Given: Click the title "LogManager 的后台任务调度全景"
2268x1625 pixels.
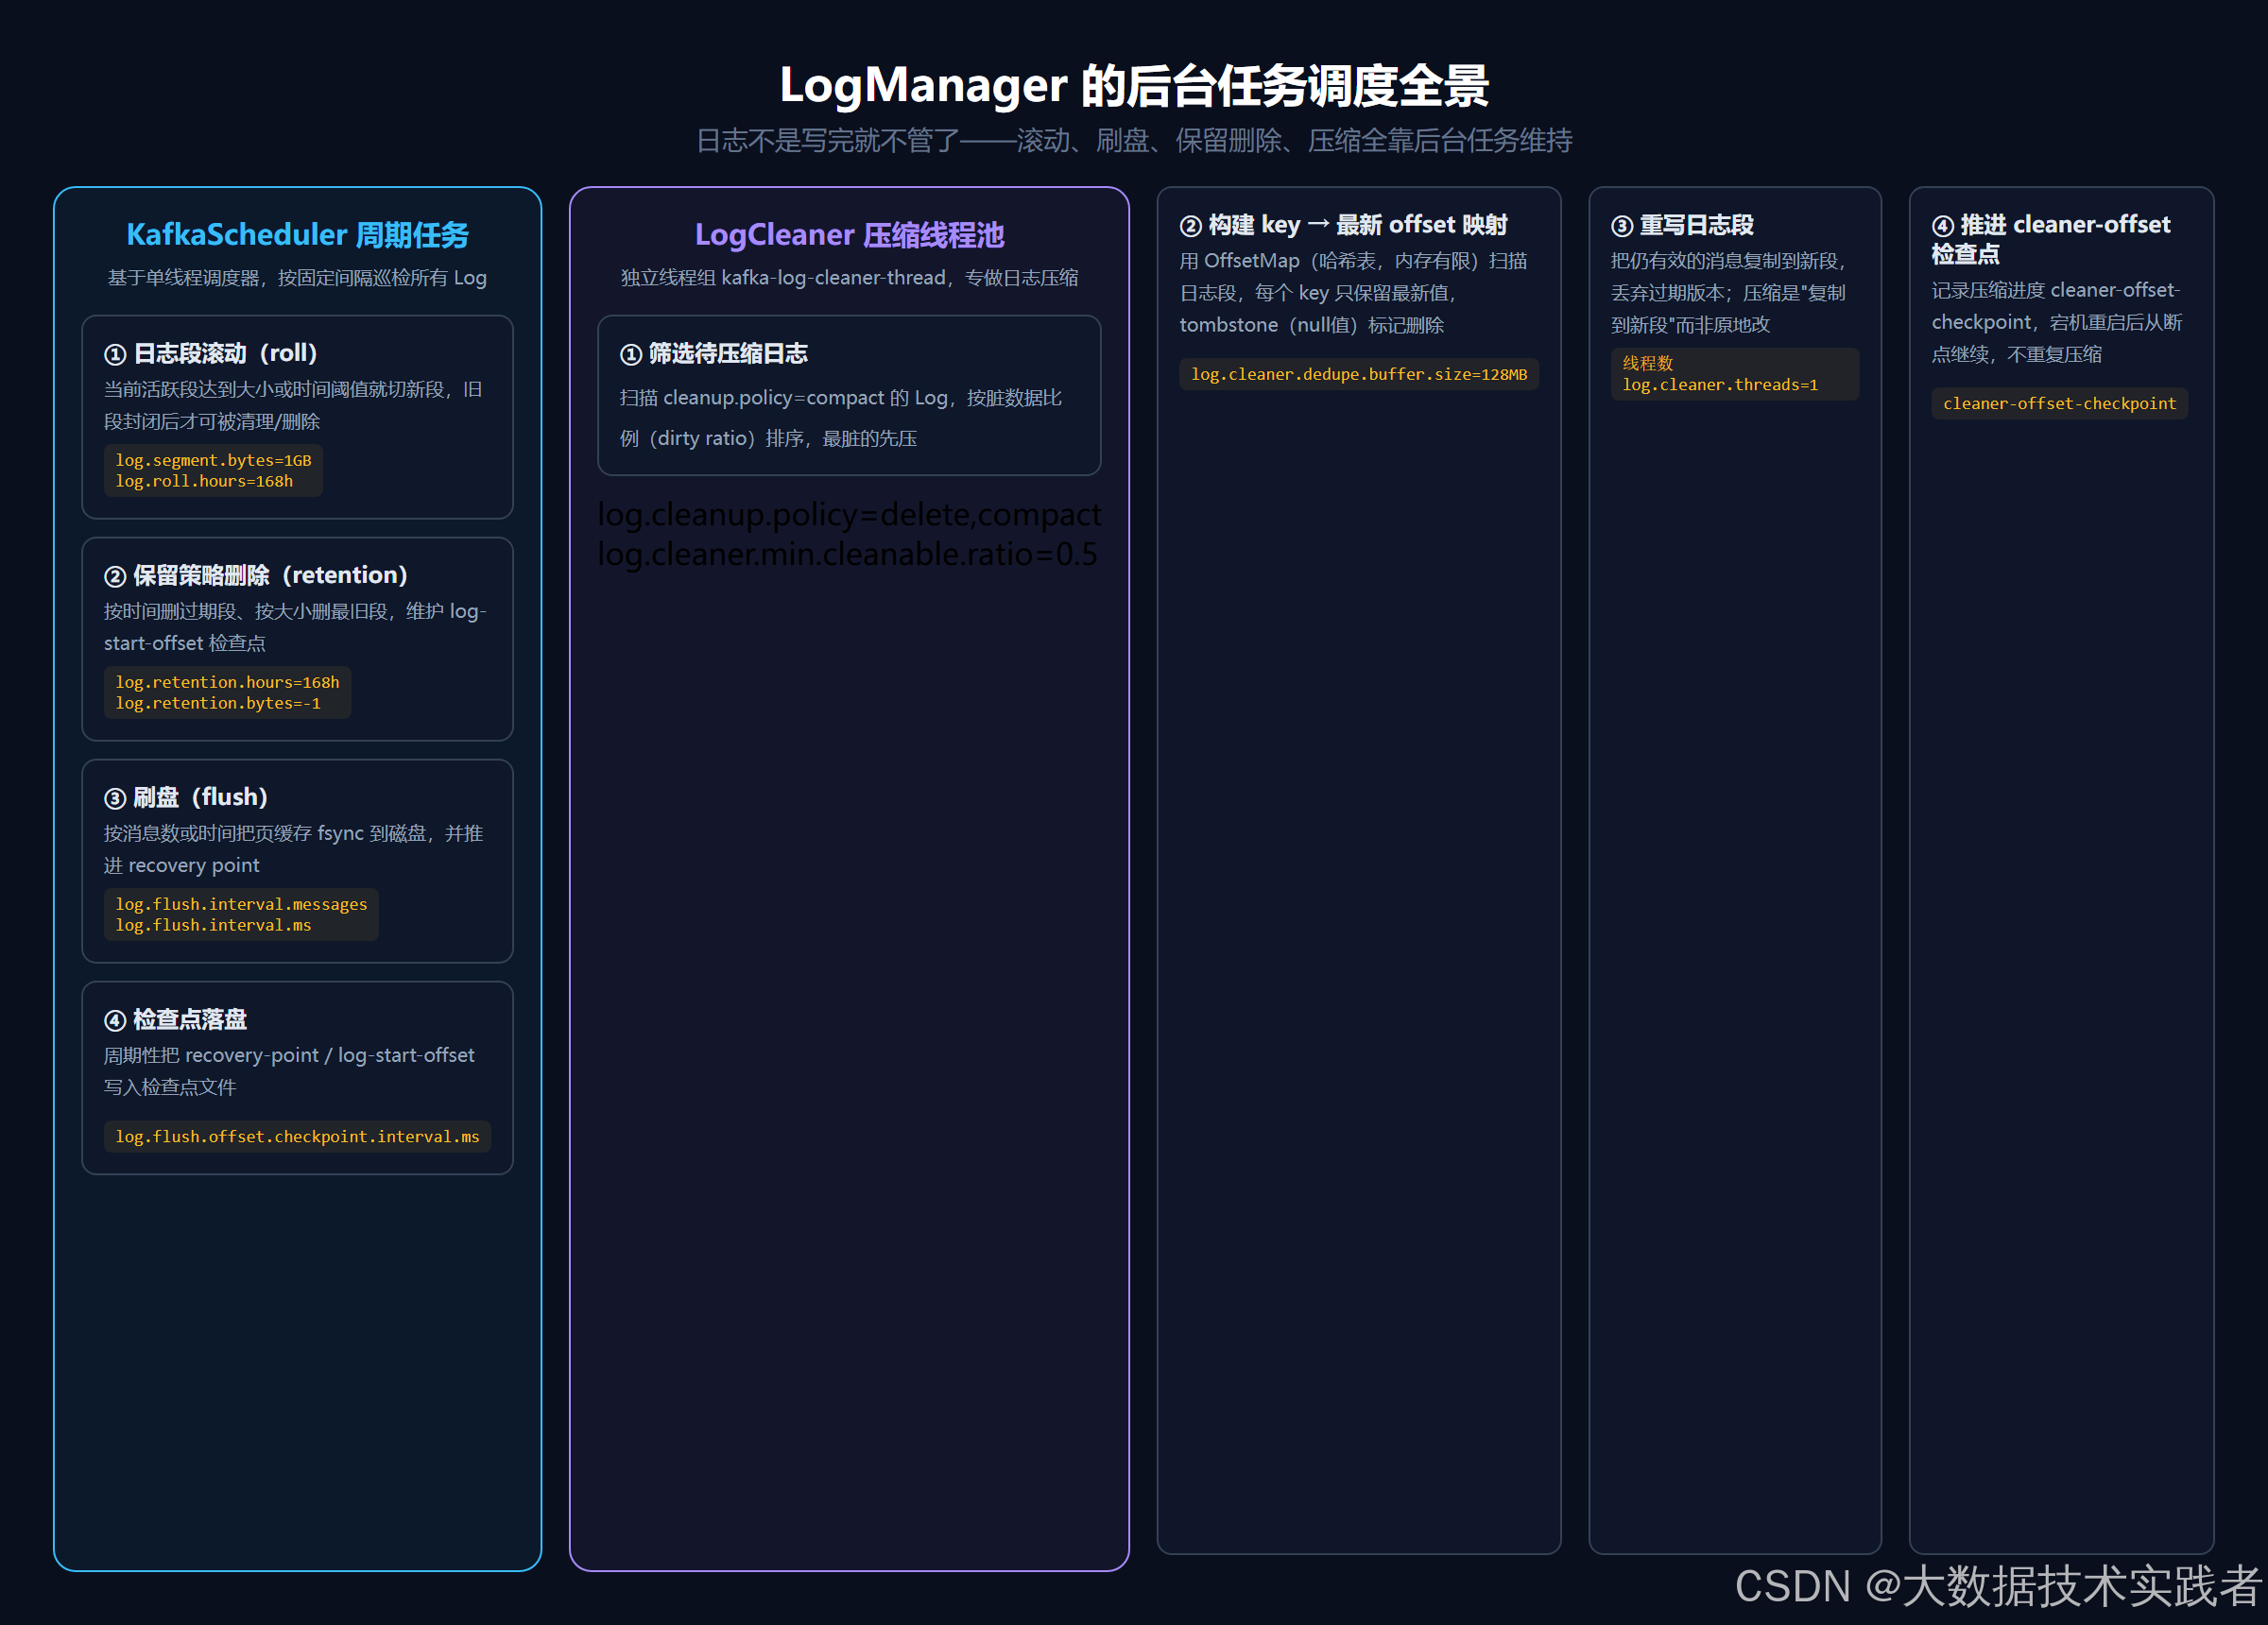Looking at the screenshot, I should (x=1134, y=85).
